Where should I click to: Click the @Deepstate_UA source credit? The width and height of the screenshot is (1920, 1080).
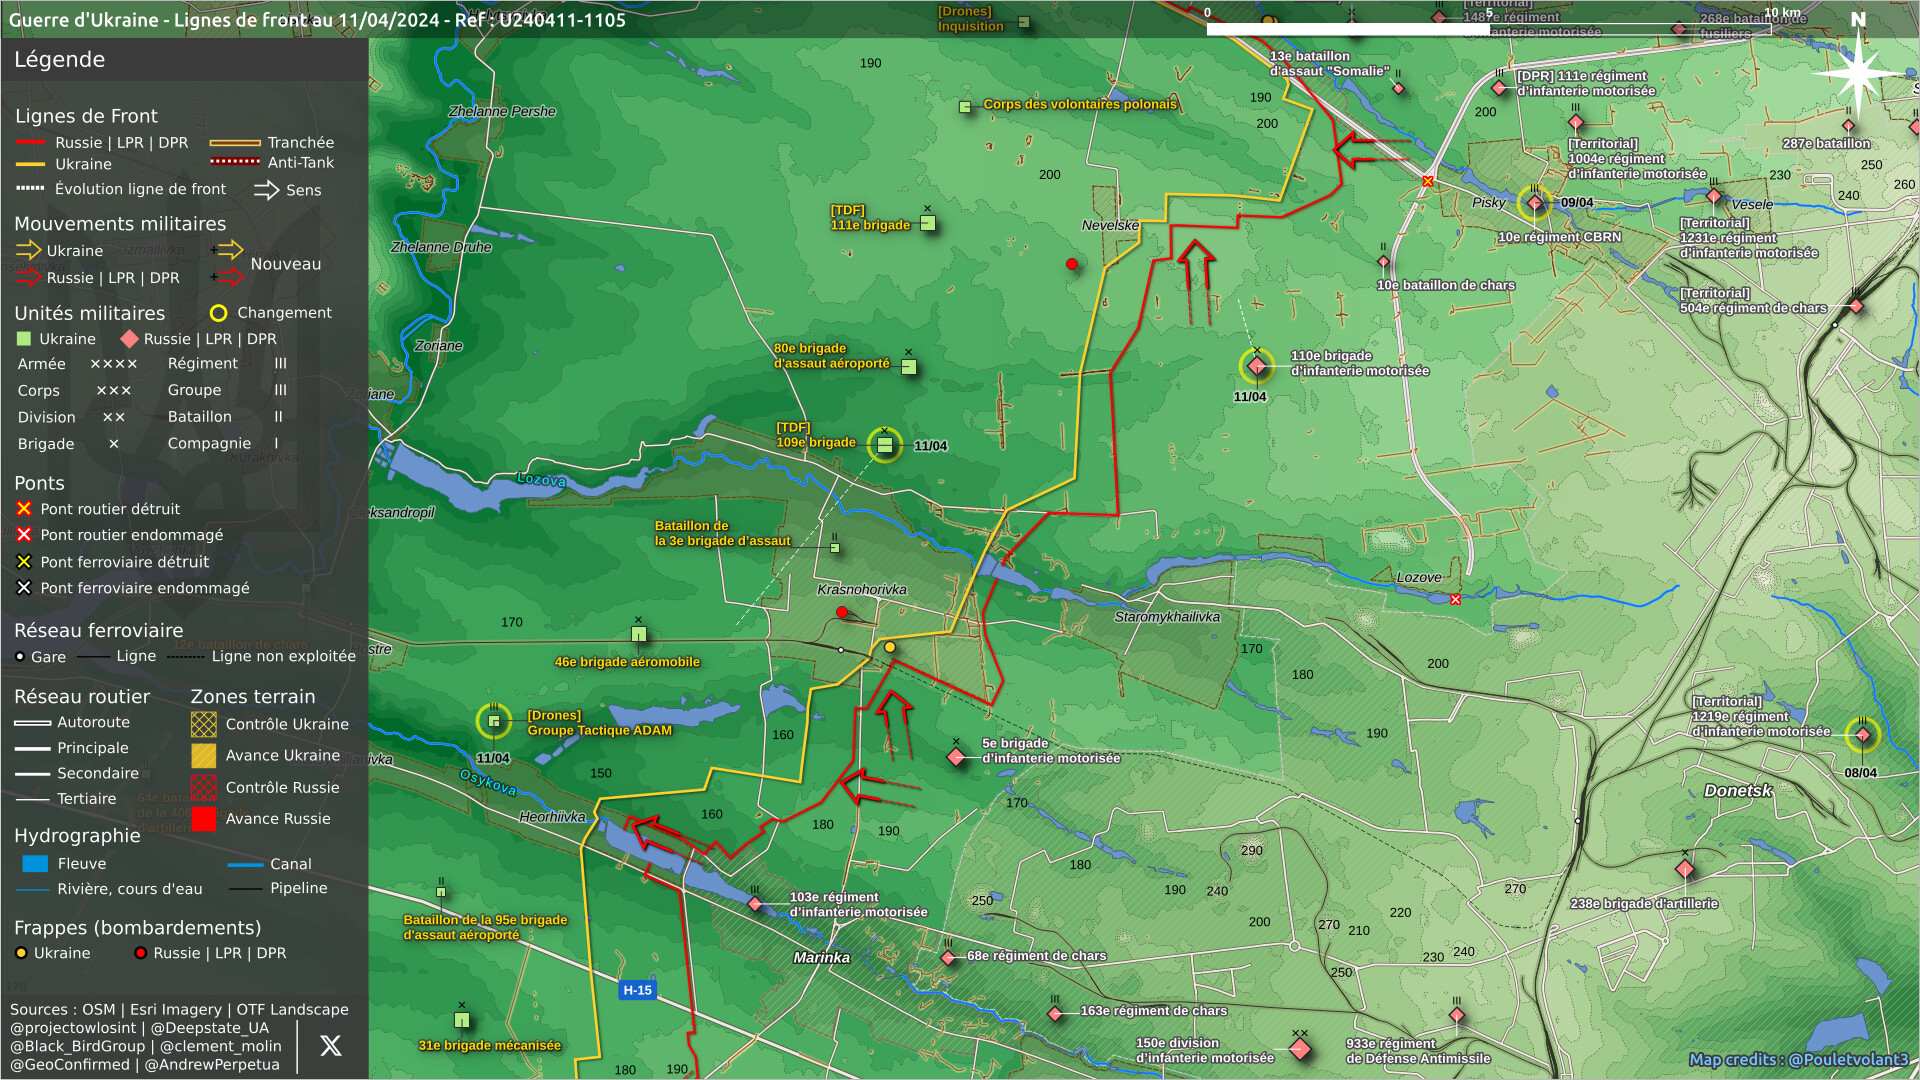point(210,1028)
